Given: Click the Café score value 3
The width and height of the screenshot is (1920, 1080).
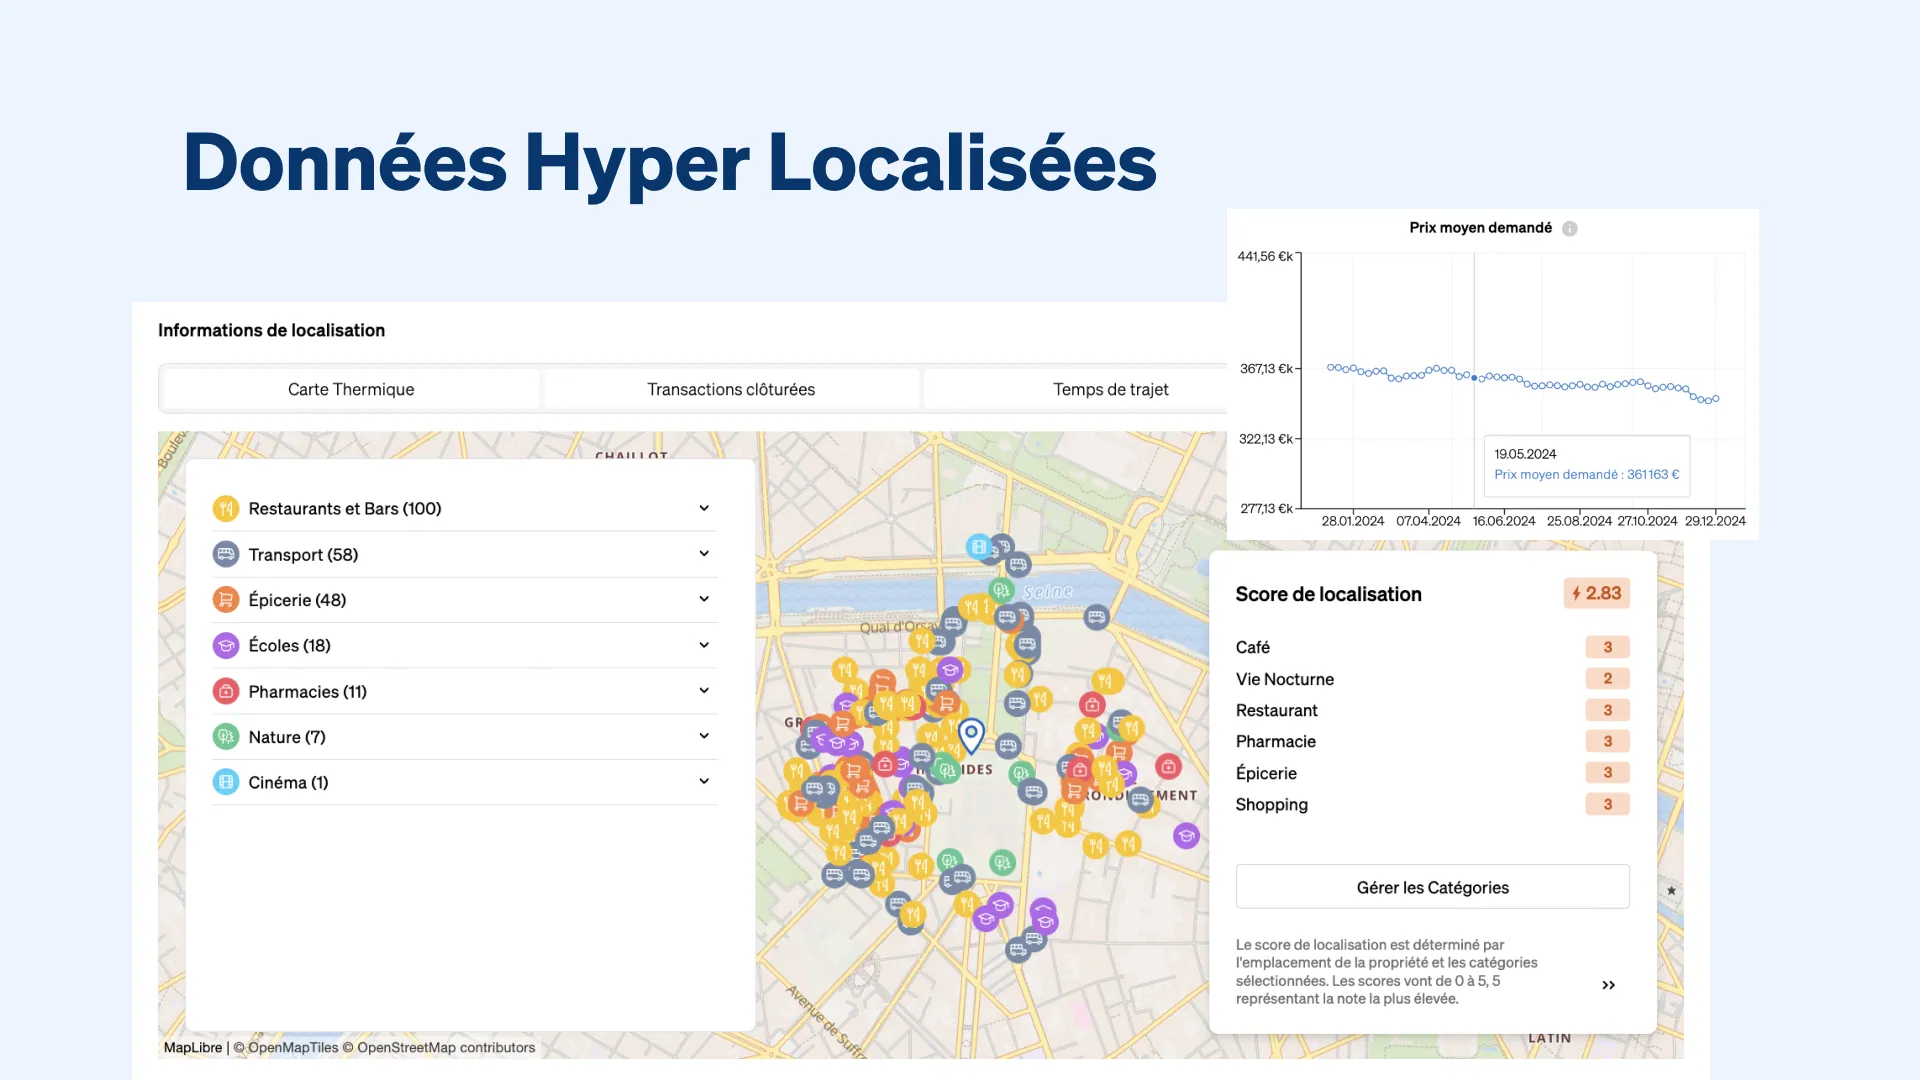Looking at the screenshot, I should coord(1607,647).
